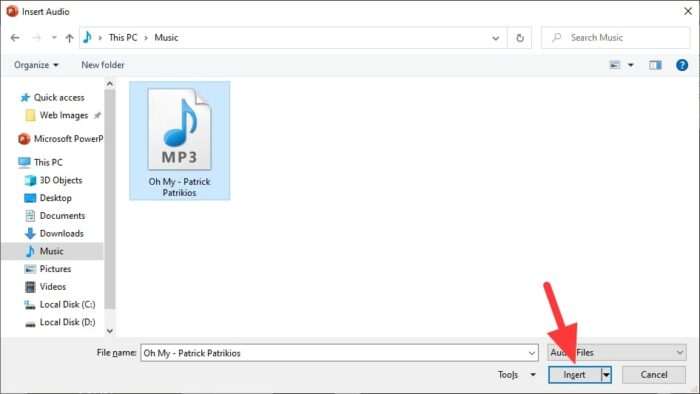The width and height of the screenshot is (700, 394).
Task: Select This PC in navigation tree
Action: pyautogui.click(x=48, y=162)
